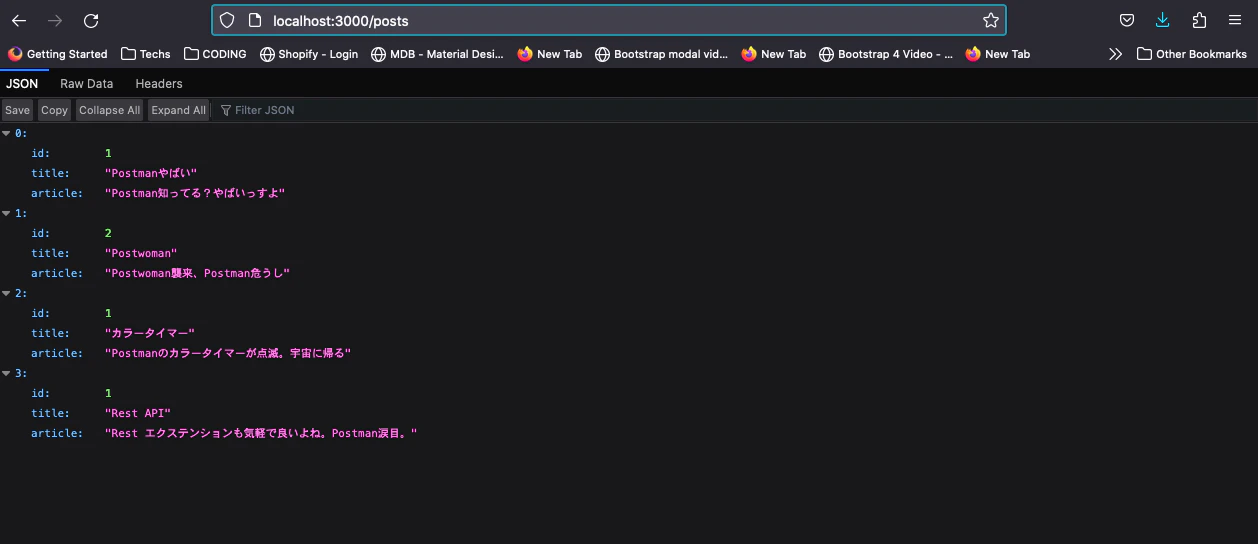Click the Copy button
The image size is (1258, 544).
tap(54, 110)
